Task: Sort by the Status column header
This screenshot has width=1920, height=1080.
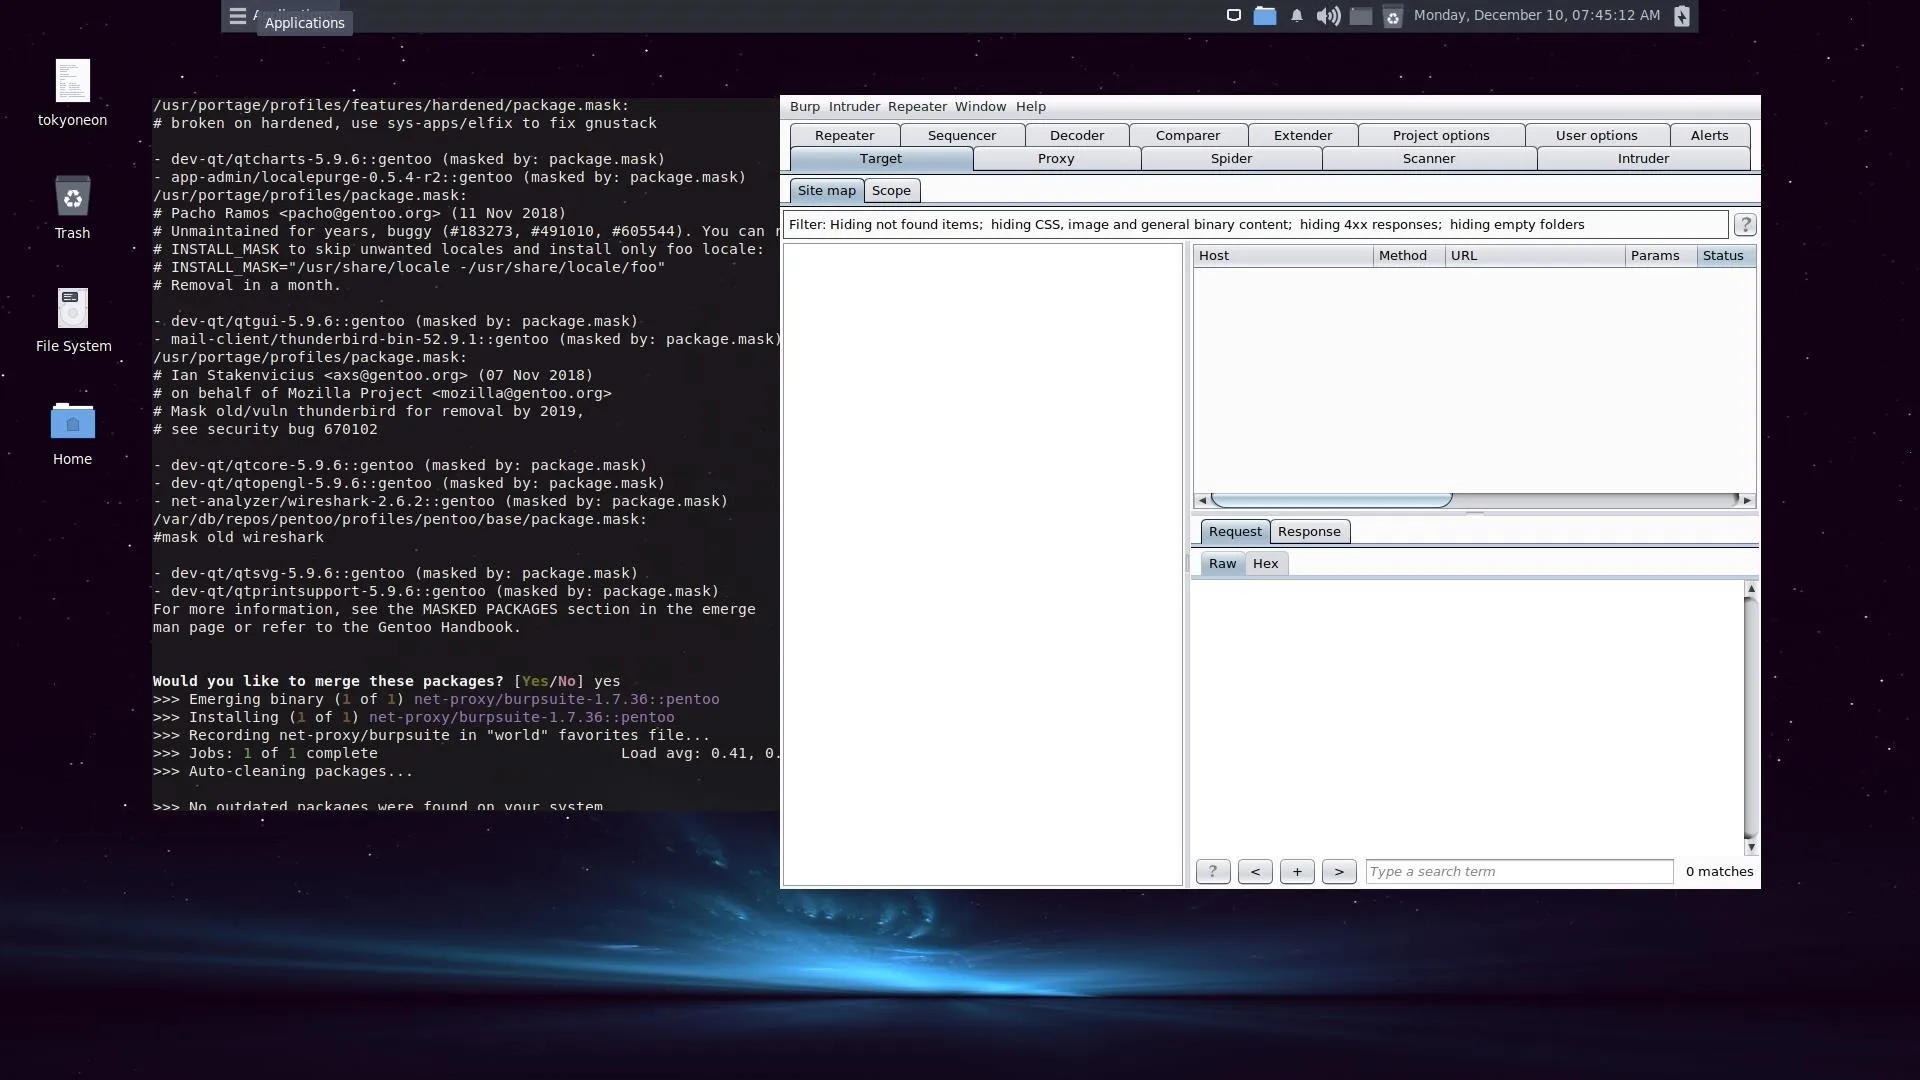Action: [x=1727, y=256]
